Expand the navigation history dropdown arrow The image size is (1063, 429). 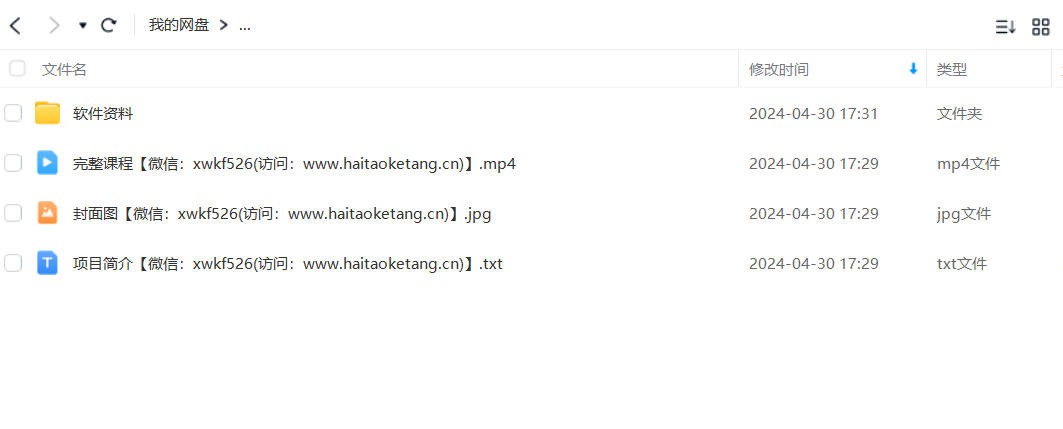coord(83,26)
